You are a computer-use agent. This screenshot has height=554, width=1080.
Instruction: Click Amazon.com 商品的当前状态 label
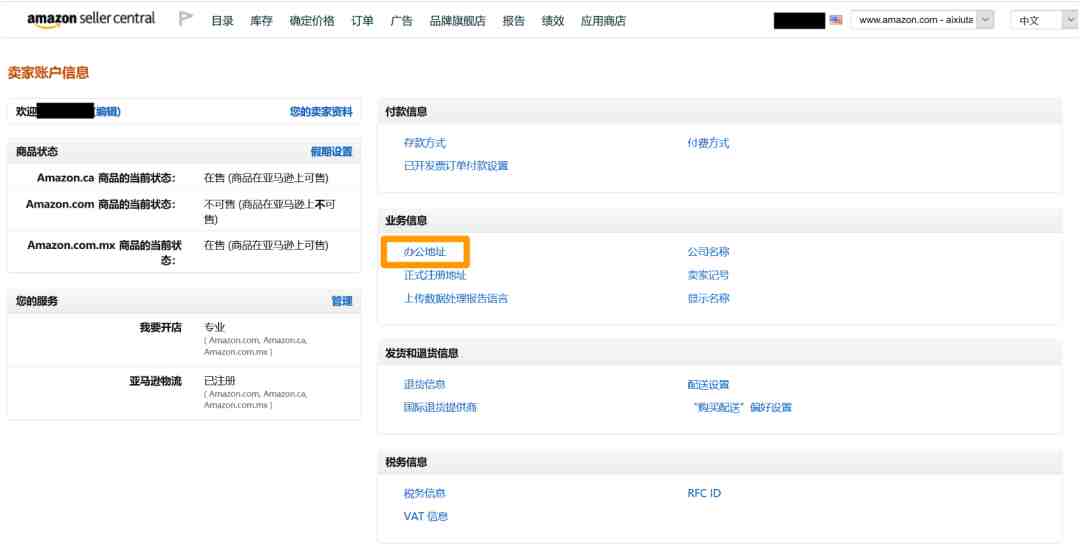tap(101, 204)
